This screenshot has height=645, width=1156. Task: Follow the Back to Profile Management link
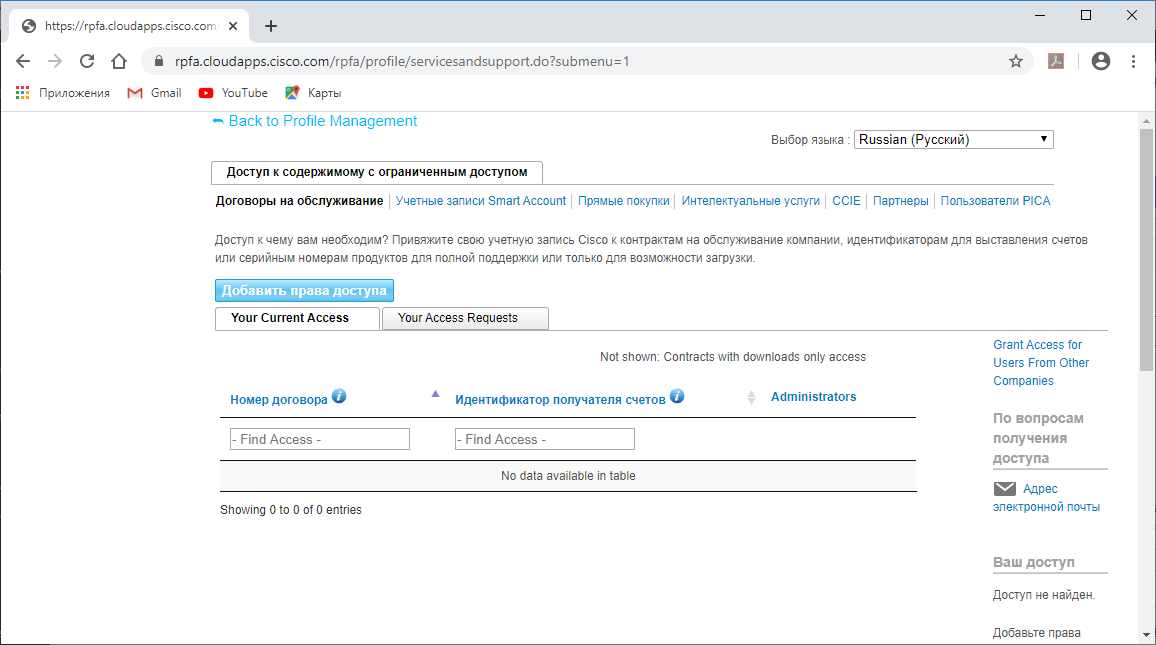coord(323,121)
